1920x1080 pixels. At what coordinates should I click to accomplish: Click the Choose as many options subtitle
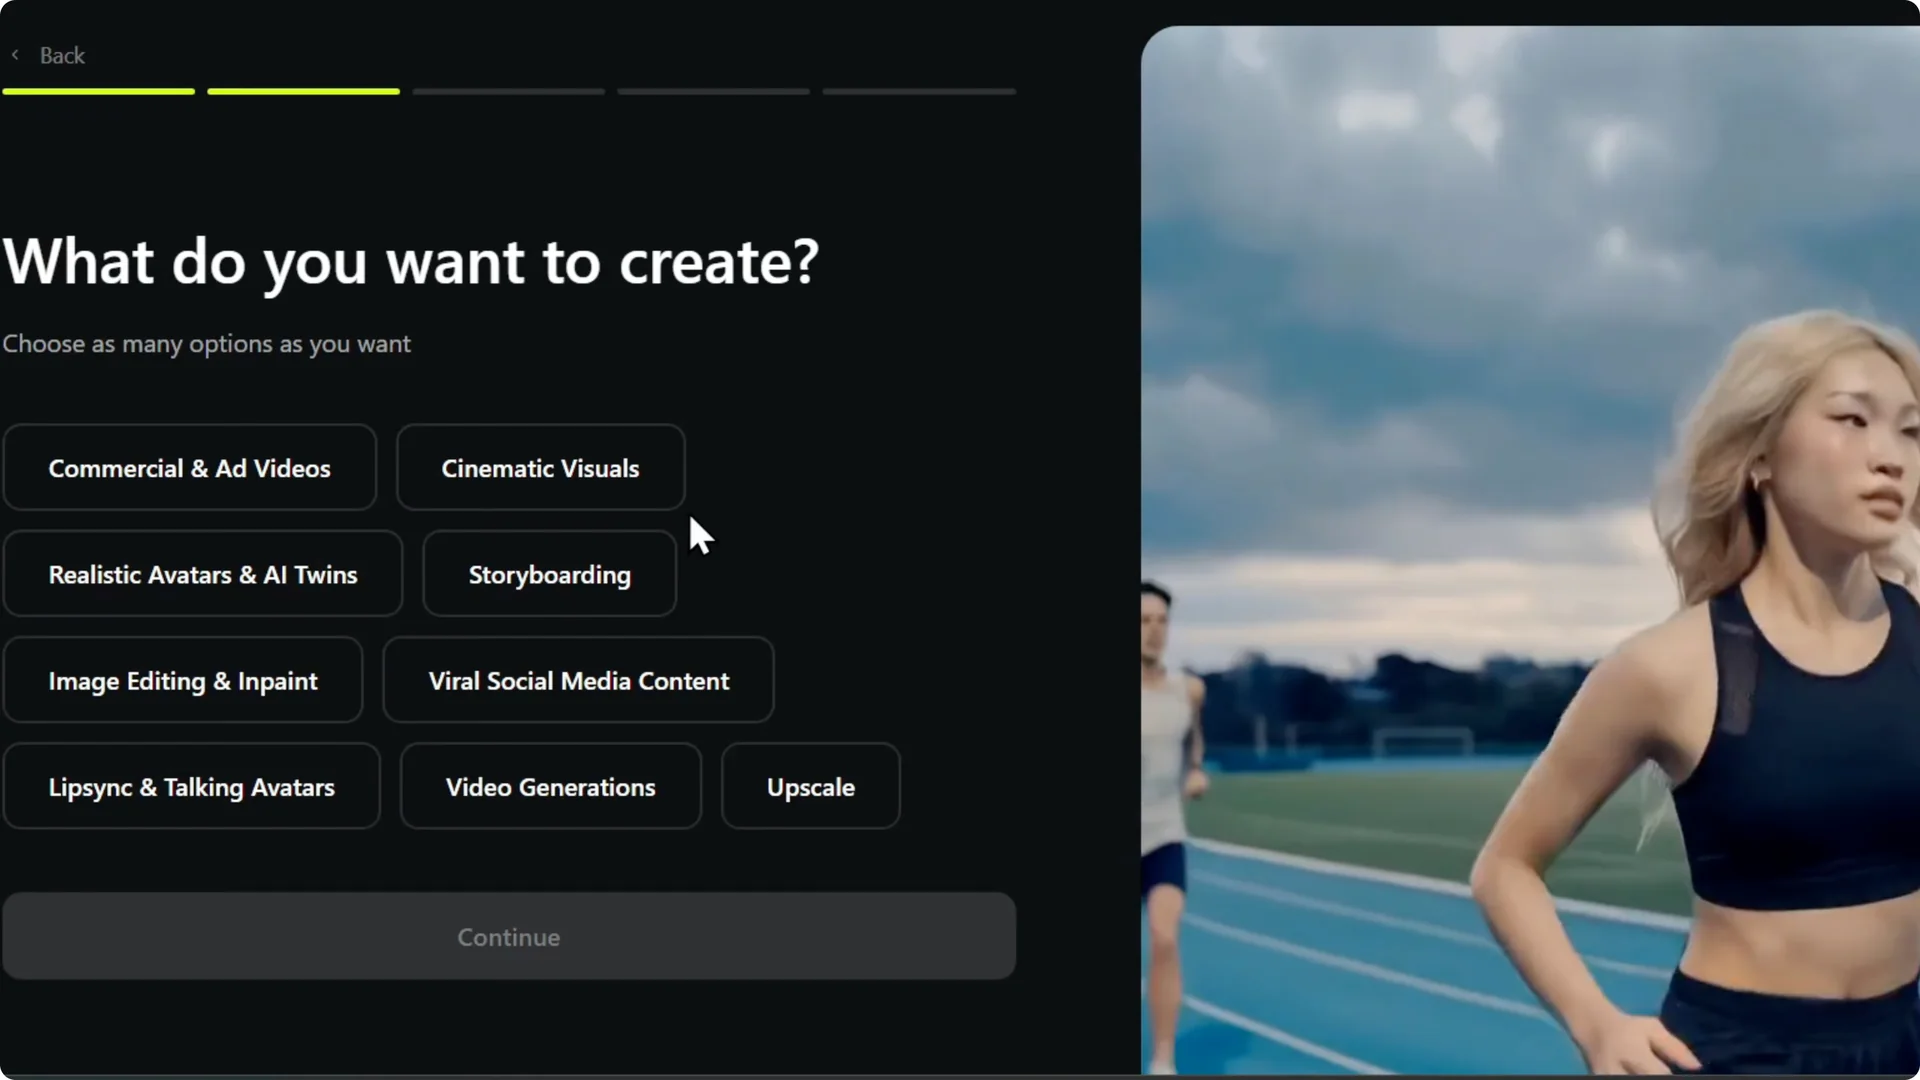(x=207, y=343)
